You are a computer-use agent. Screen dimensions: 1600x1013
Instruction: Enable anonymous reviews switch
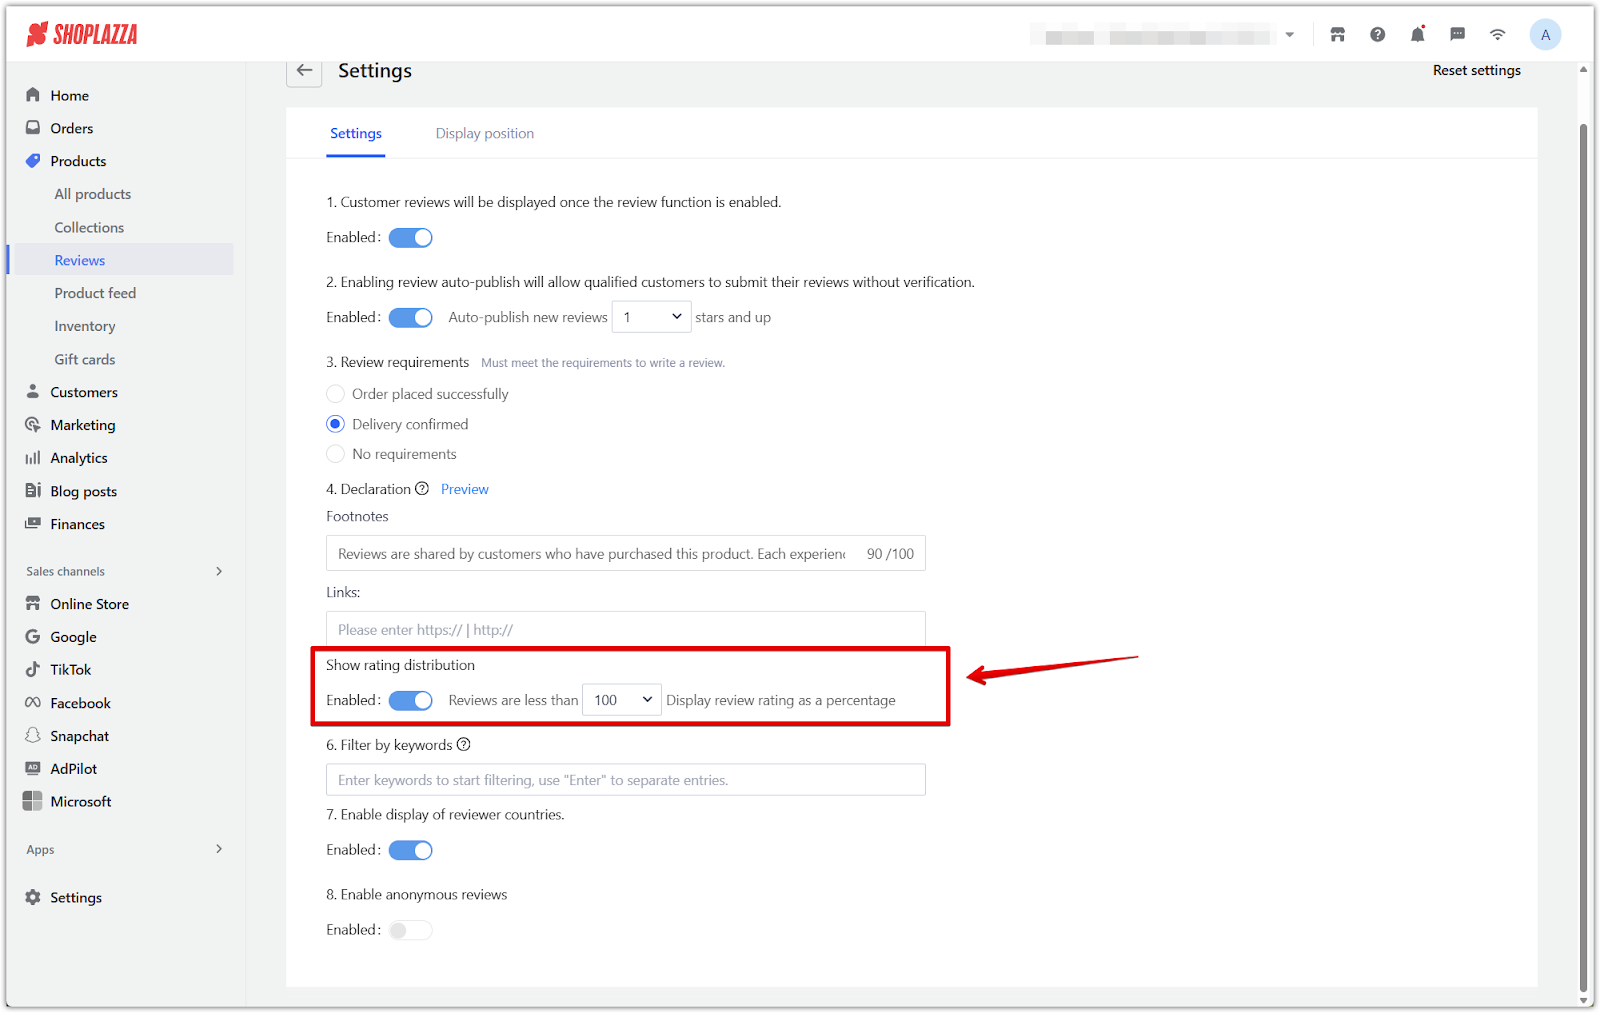[x=411, y=931]
